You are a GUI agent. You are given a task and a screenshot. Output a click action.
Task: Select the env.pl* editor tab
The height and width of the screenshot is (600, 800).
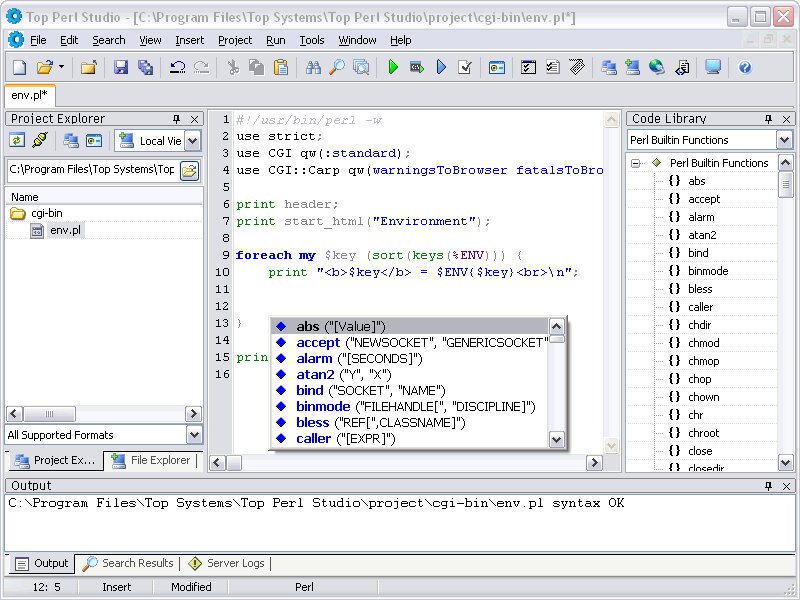(30, 95)
